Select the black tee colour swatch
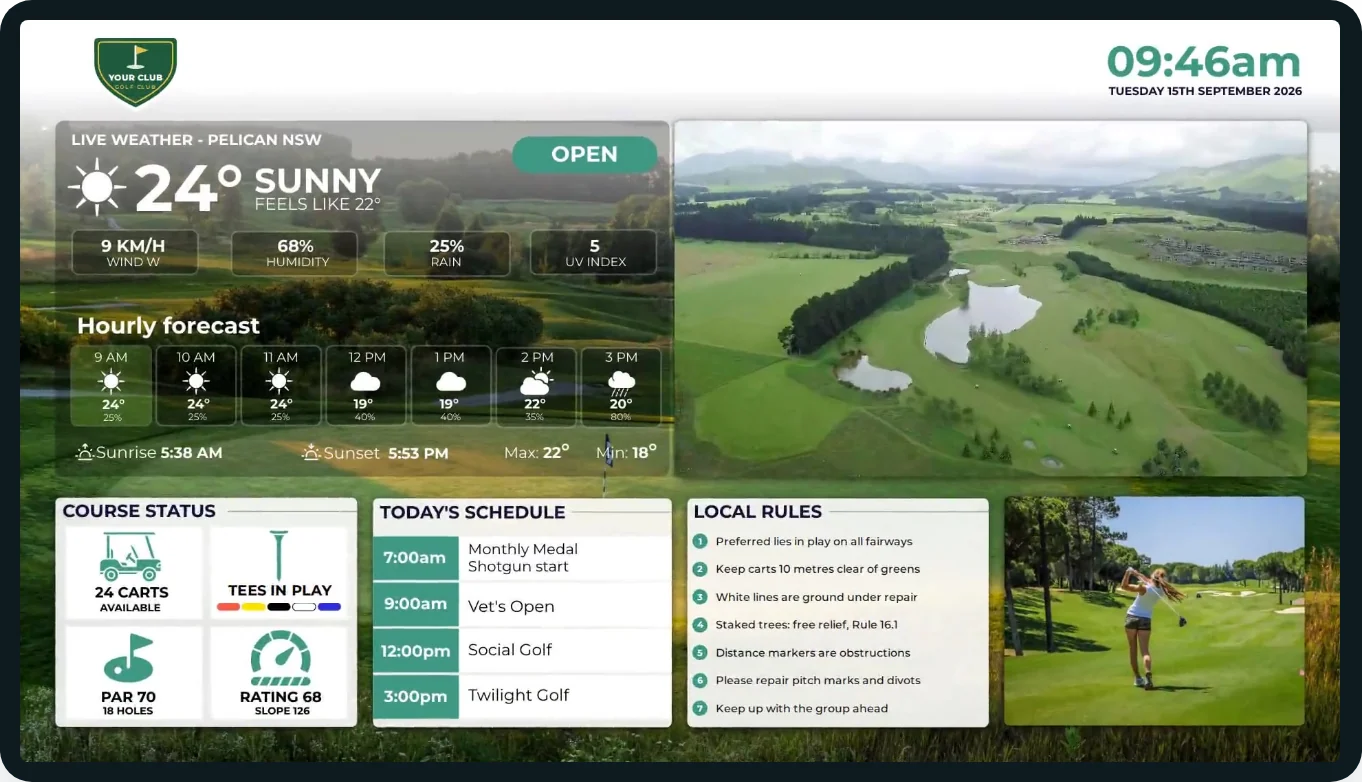Viewport: 1362px width, 782px height. pos(279,607)
